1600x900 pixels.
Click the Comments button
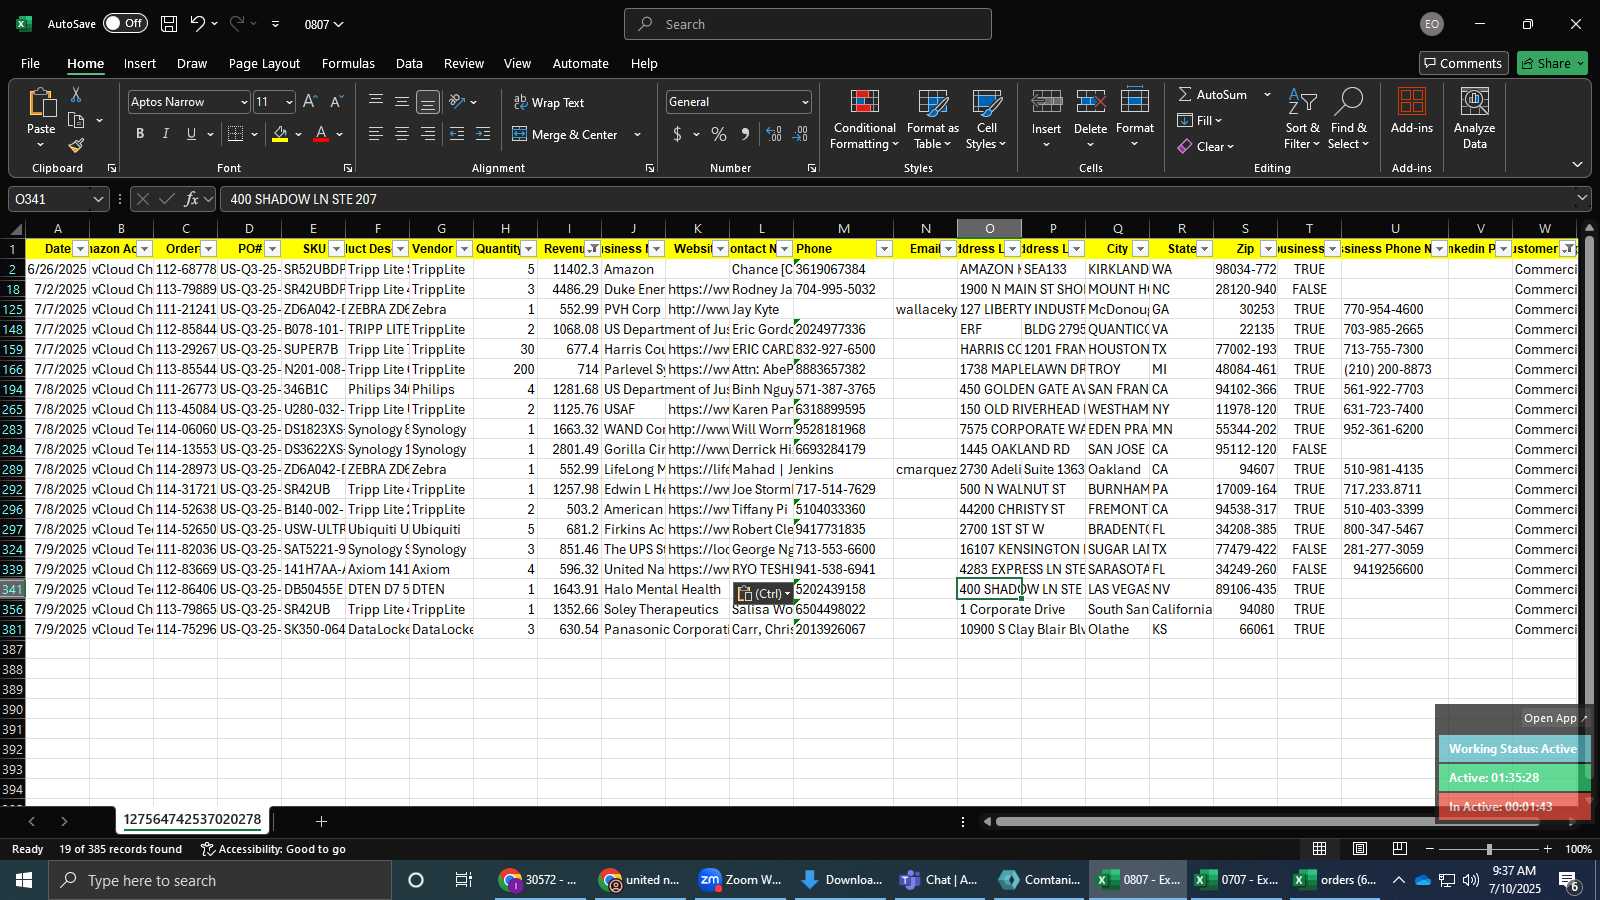pyautogui.click(x=1463, y=63)
